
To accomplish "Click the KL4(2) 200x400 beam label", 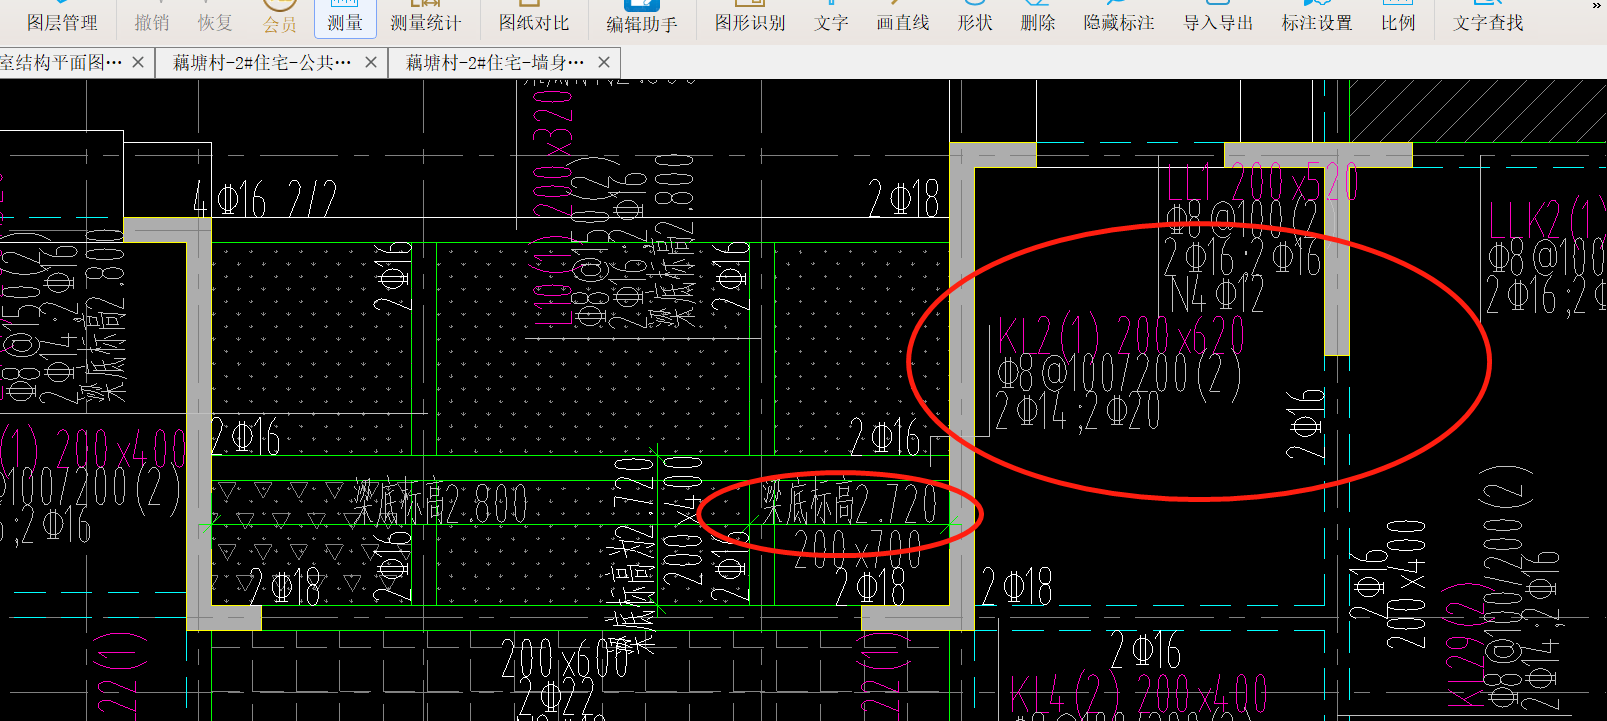I will click(1139, 694).
